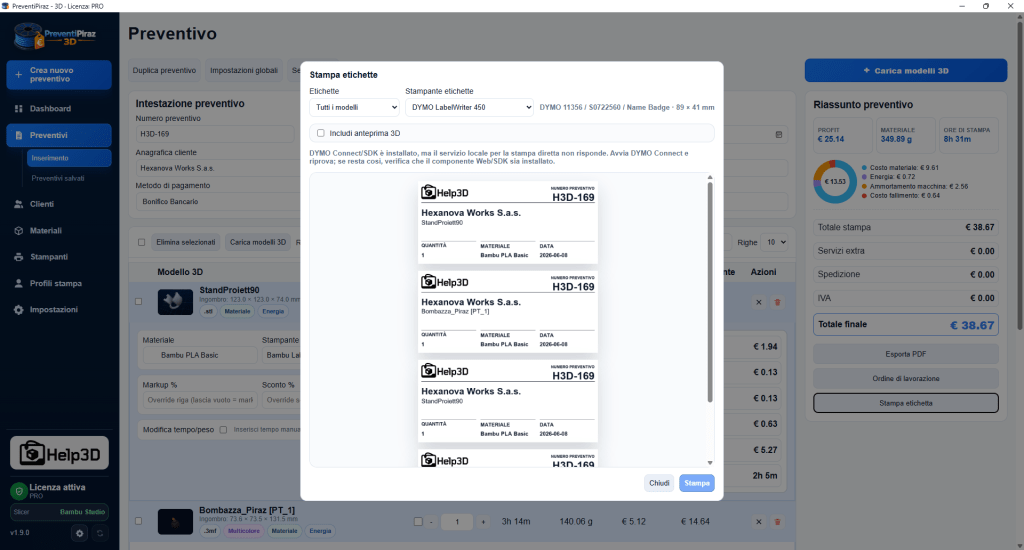Open the Materiali menu entry
This screenshot has width=1024, height=550.
[59, 231]
